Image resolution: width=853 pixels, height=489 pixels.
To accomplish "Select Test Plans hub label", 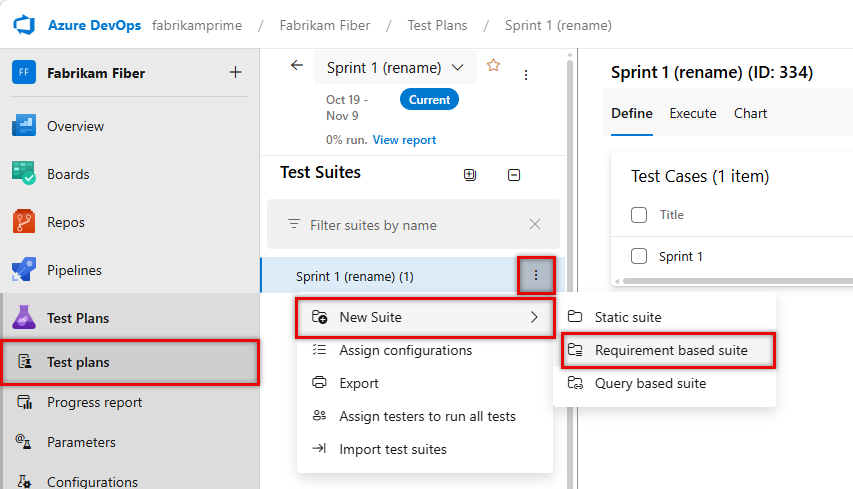I will pyautogui.click(x=78, y=318).
